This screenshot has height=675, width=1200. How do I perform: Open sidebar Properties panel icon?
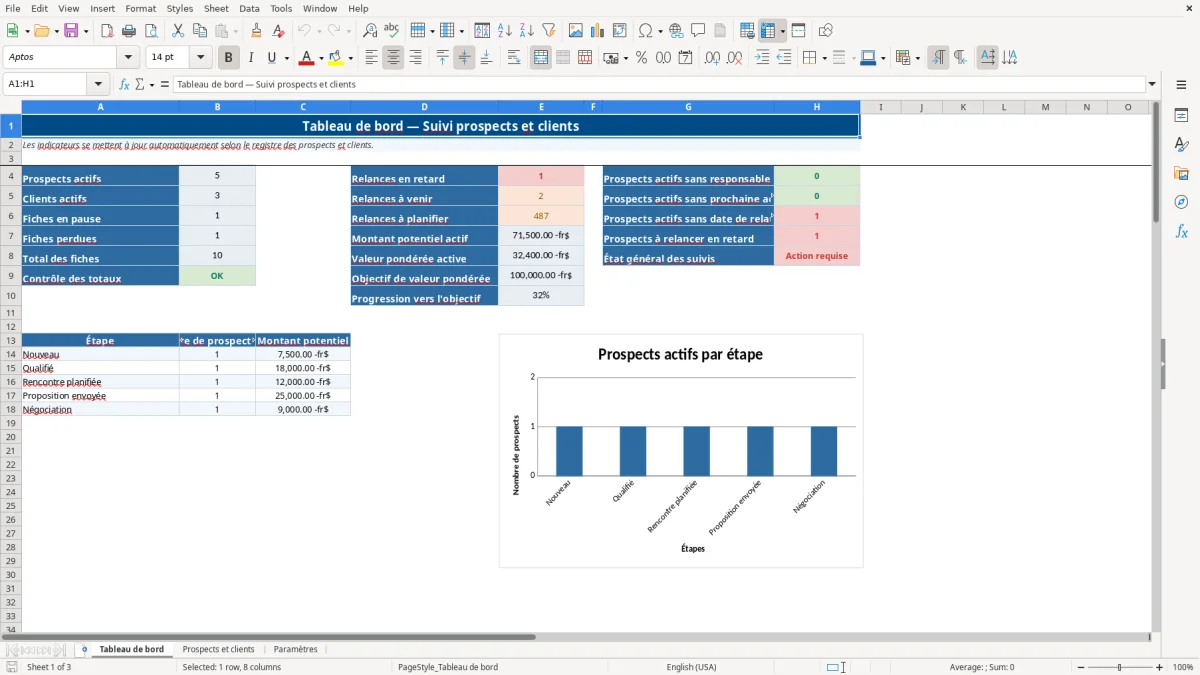(x=1181, y=116)
